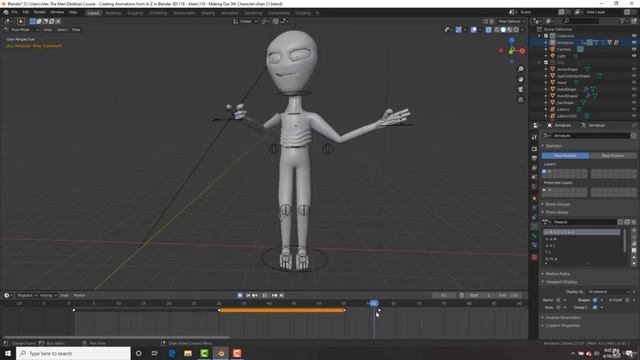Image resolution: width=640 pixels, height=360 pixels.
Task: Jump to timeline end frame
Action: (x=282, y=296)
